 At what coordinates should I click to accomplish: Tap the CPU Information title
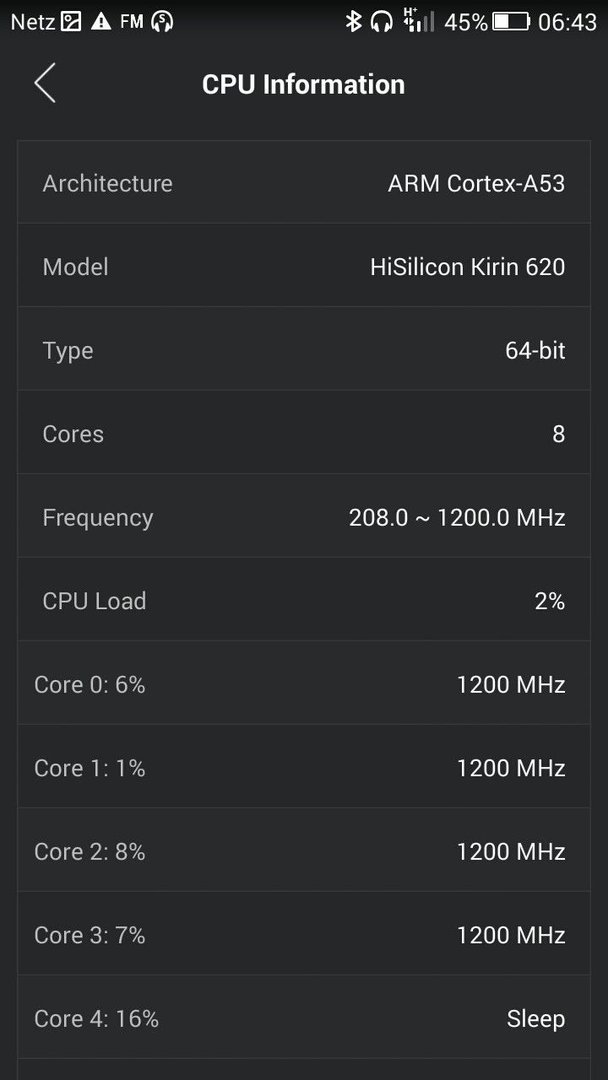click(304, 85)
